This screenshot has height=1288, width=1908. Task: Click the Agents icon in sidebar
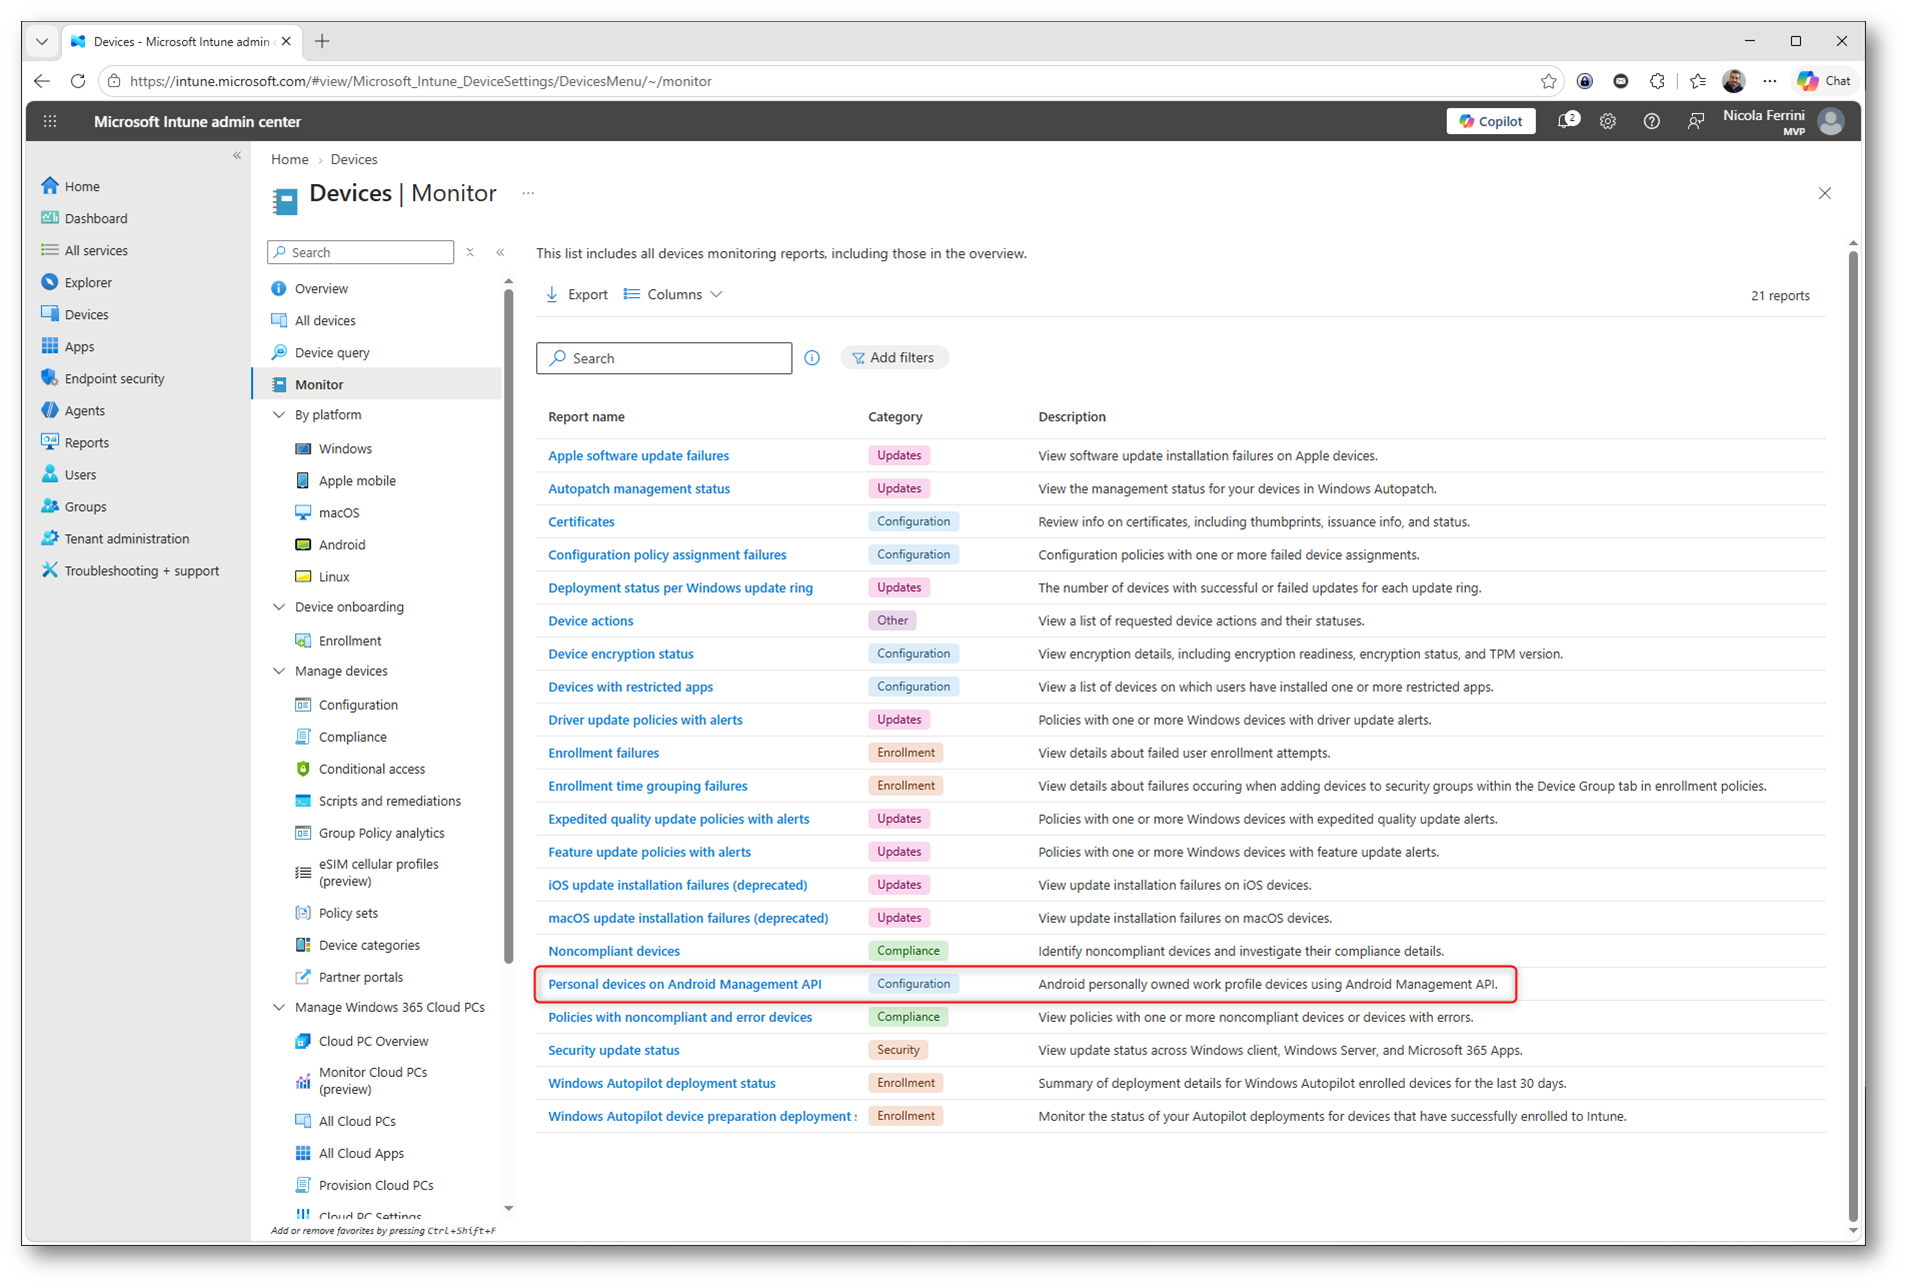click(50, 410)
